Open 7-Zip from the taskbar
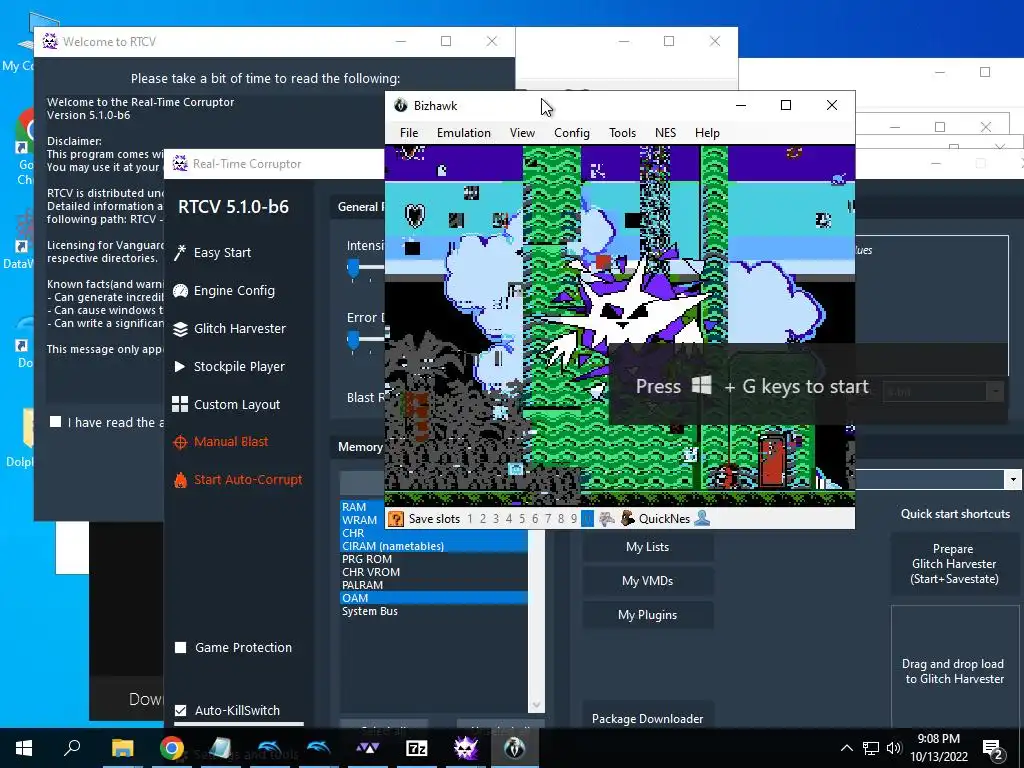Screen dimensions: 1024x768 click(x=417, y=748)
